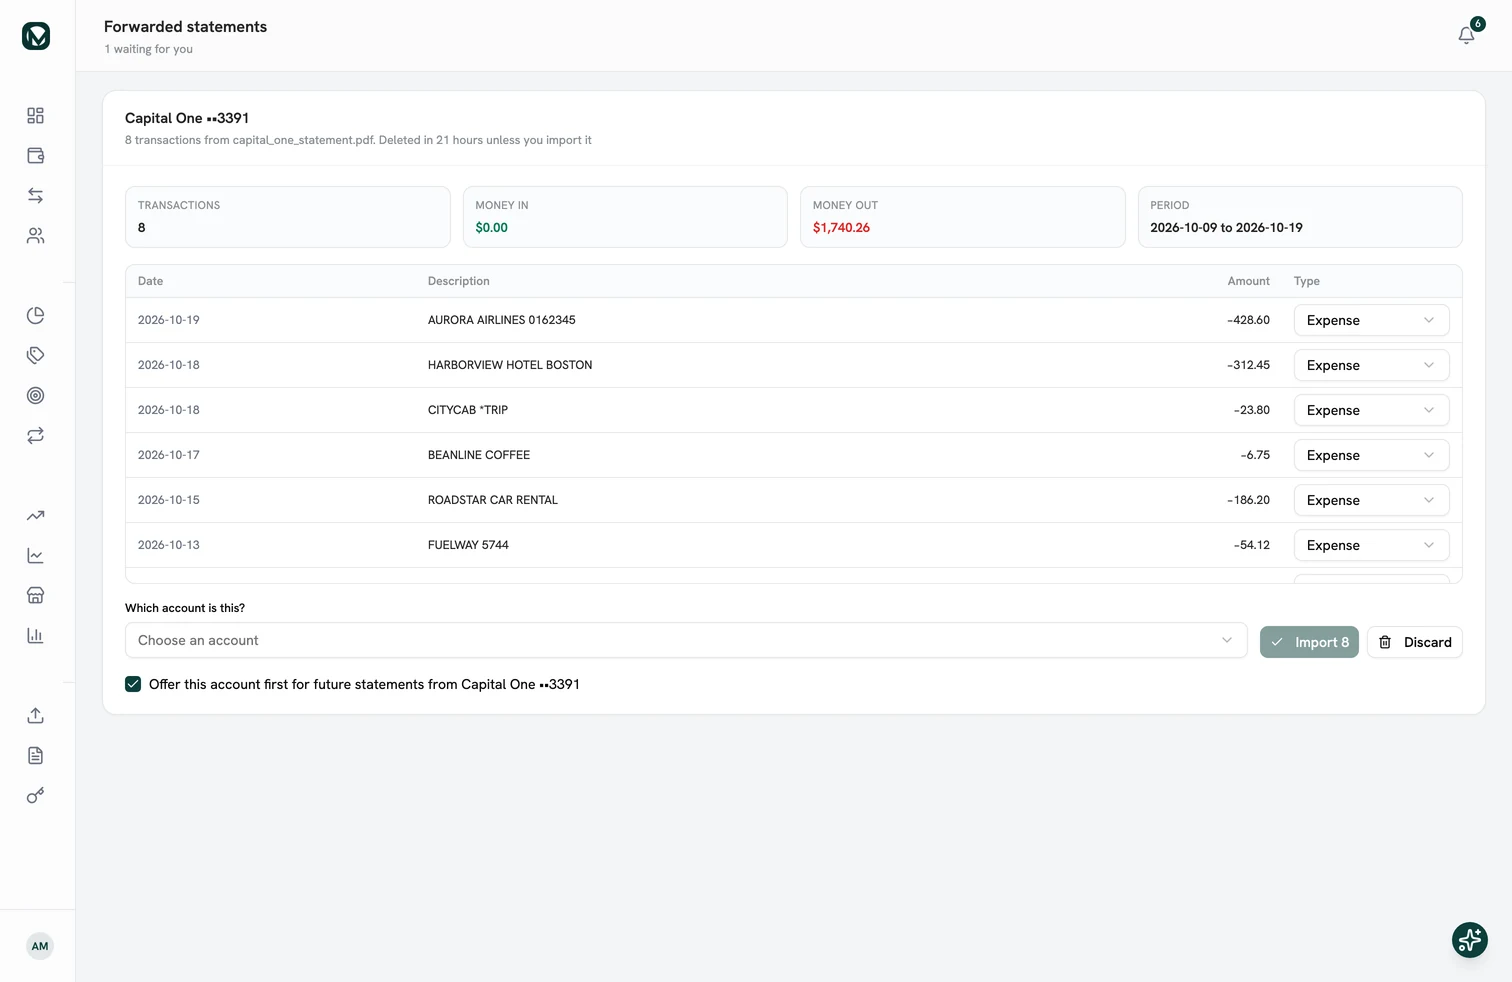Open the Choose an account dropdown
Image resolution: width=1512 pixels, height=982 pixels.
686,640
